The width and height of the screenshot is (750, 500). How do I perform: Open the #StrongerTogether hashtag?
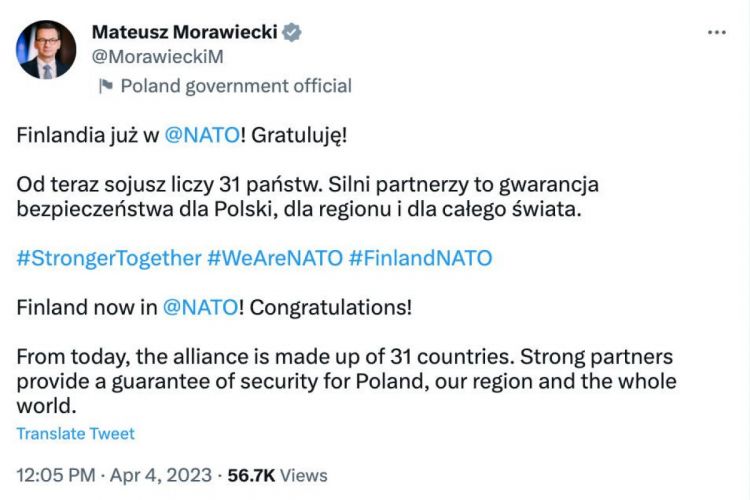pyautogui.click(x=109, y=257)
